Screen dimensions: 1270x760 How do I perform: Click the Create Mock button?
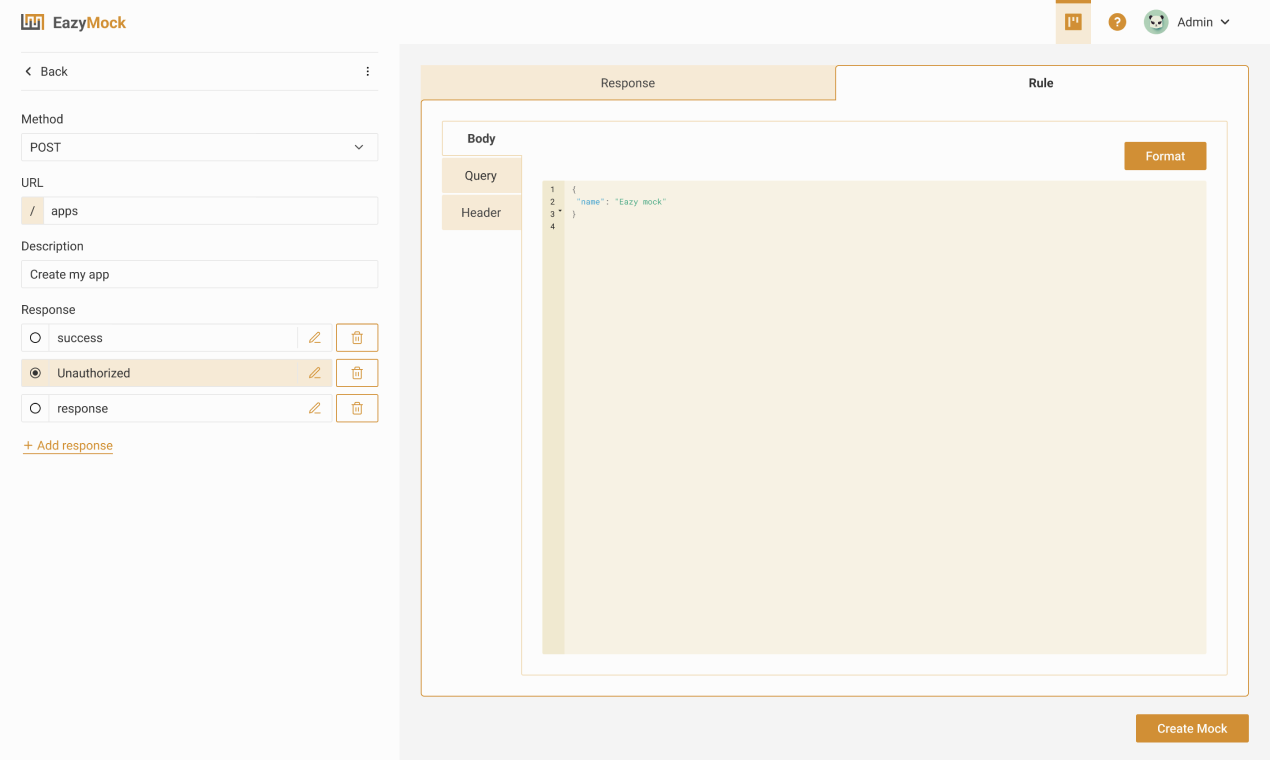[x=1192, y=728]
